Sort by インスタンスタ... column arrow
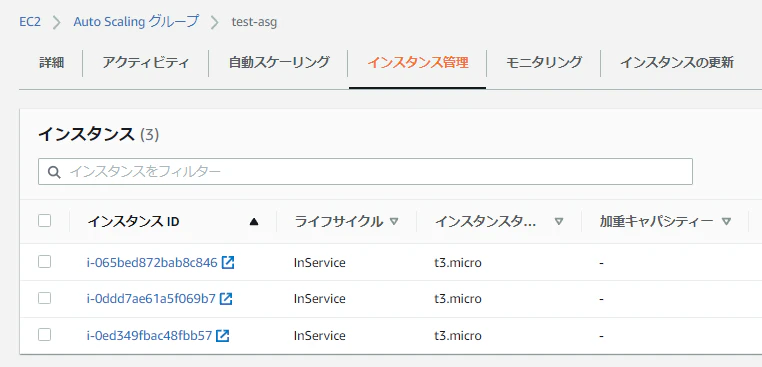Image resolution: width=762 pixels, height=367 pixels. click(x=559, y=222)
